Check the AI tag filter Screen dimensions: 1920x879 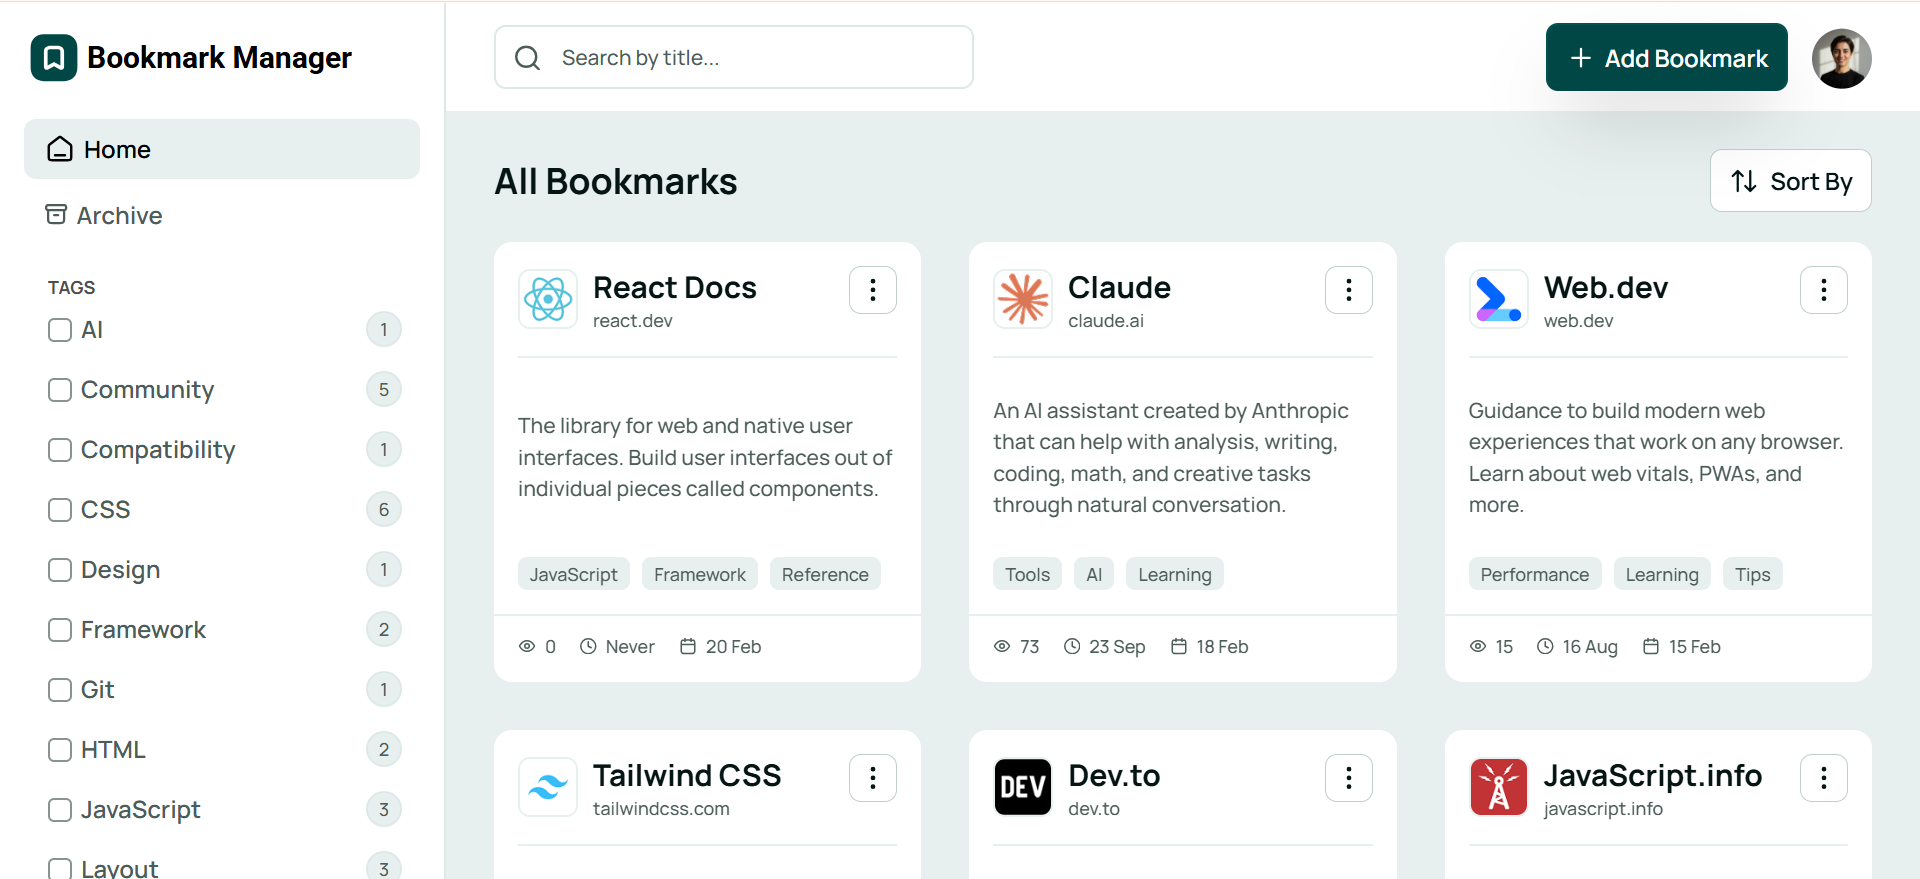[x=60, y=330]
